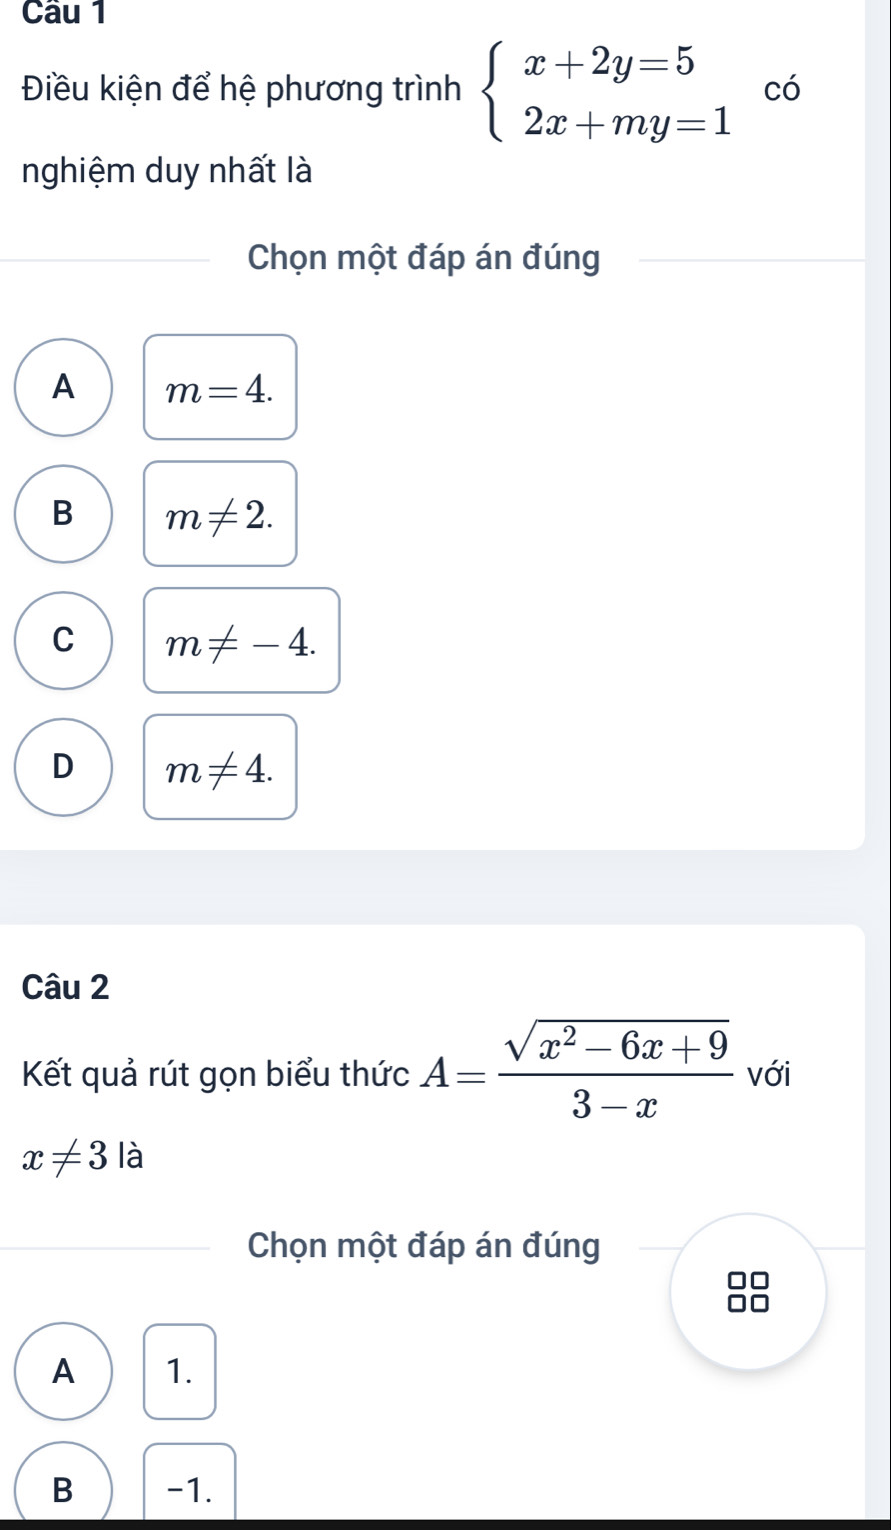Click 'Chọn một đáp án đúng' under Câu 1

tap(425, 259)
